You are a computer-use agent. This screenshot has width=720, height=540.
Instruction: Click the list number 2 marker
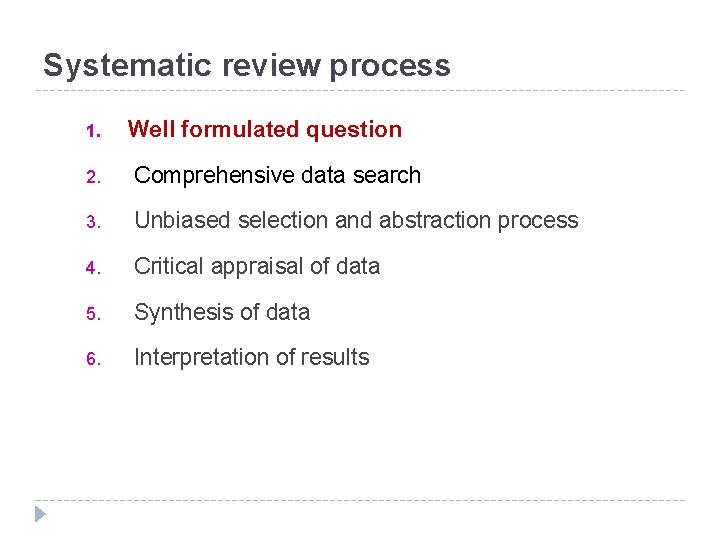[90, 177]
